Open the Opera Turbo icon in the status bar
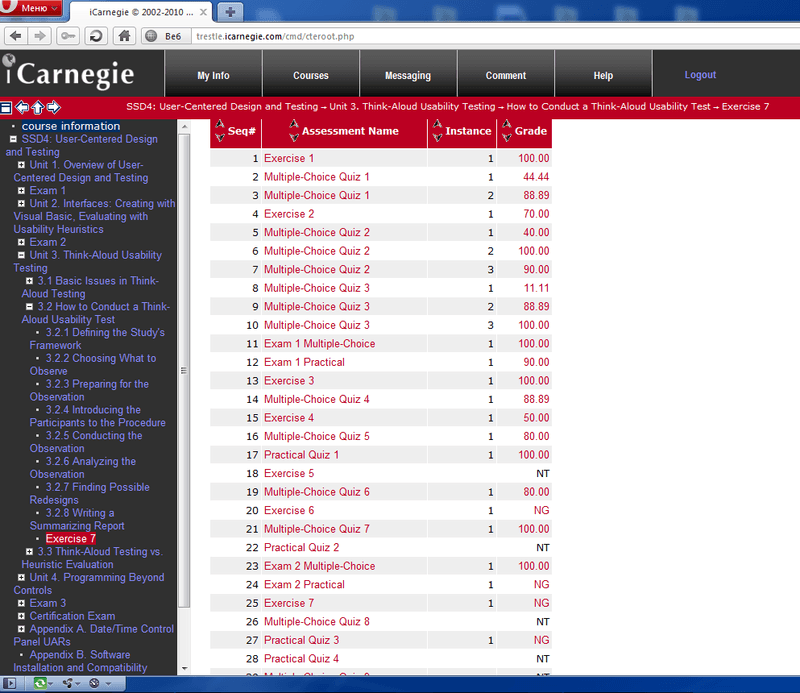This screenshot has width=800, height=693. tap(94, 683)
